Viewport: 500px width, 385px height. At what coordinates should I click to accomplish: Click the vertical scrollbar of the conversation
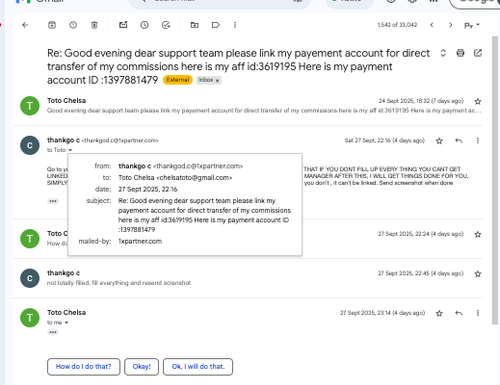[x=495, y=180]
